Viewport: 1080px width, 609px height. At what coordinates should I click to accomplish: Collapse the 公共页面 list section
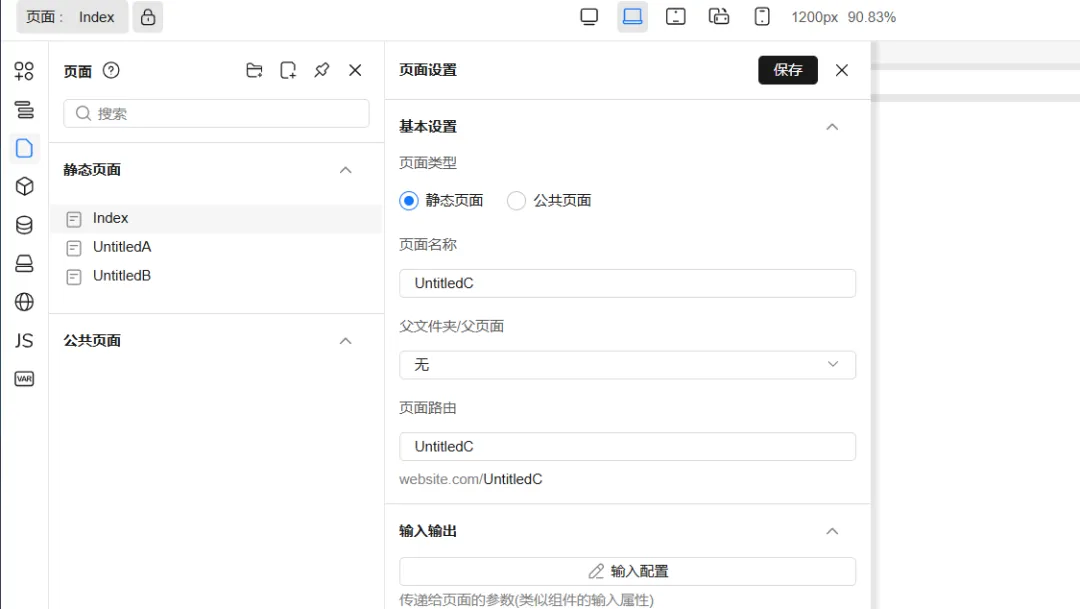pos(346,341)
